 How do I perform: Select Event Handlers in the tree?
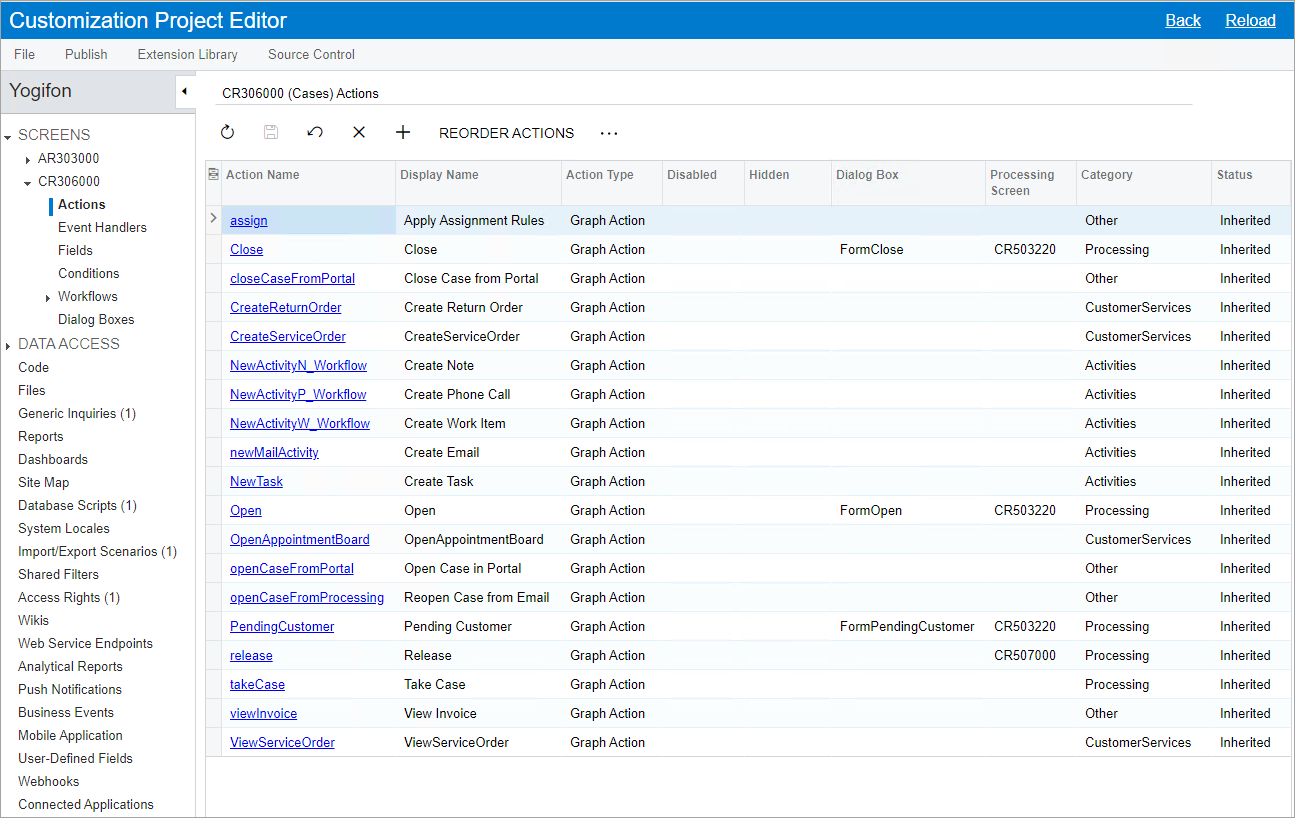pos(102,227)
